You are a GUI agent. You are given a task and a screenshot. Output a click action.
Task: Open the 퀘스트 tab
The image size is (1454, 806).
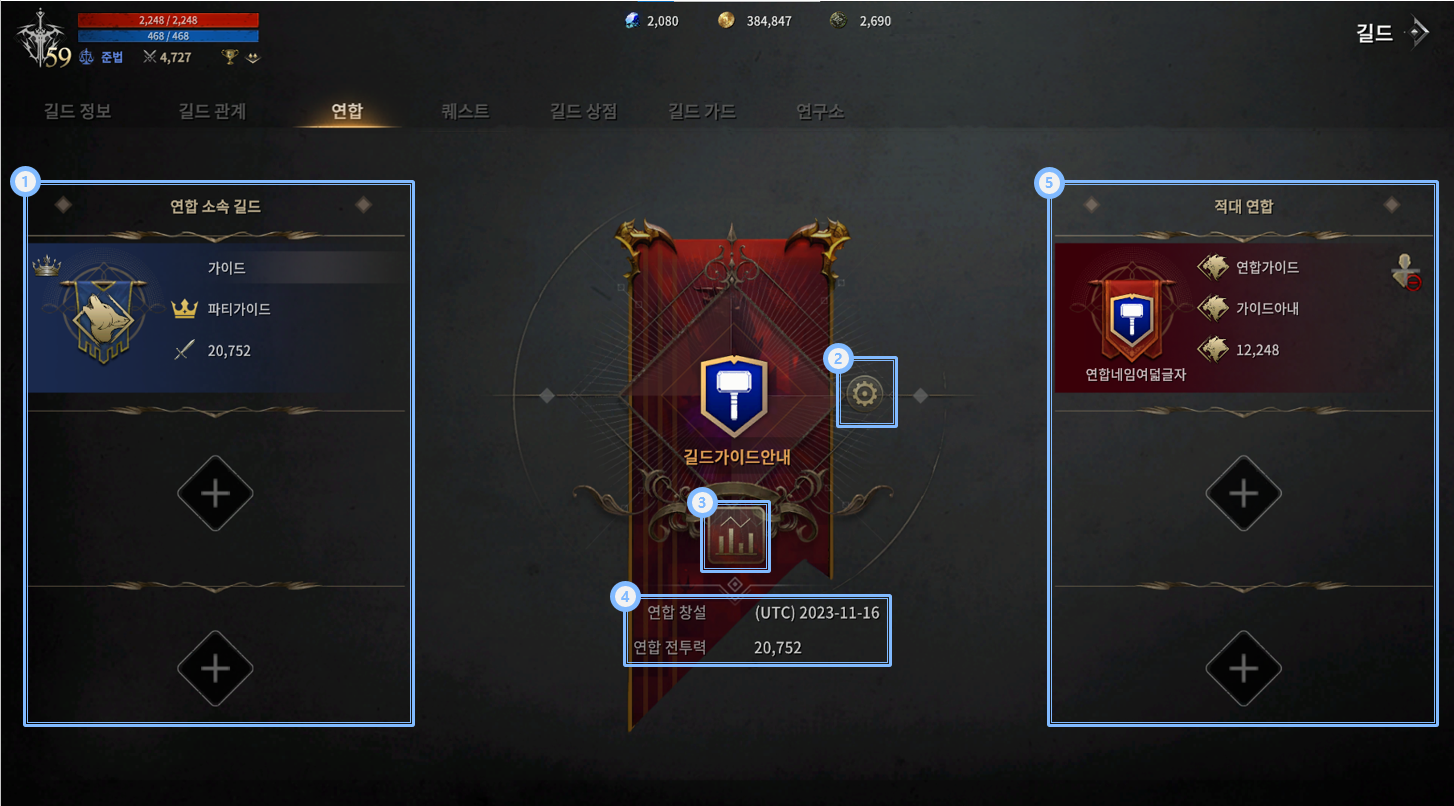coord(465,111)
